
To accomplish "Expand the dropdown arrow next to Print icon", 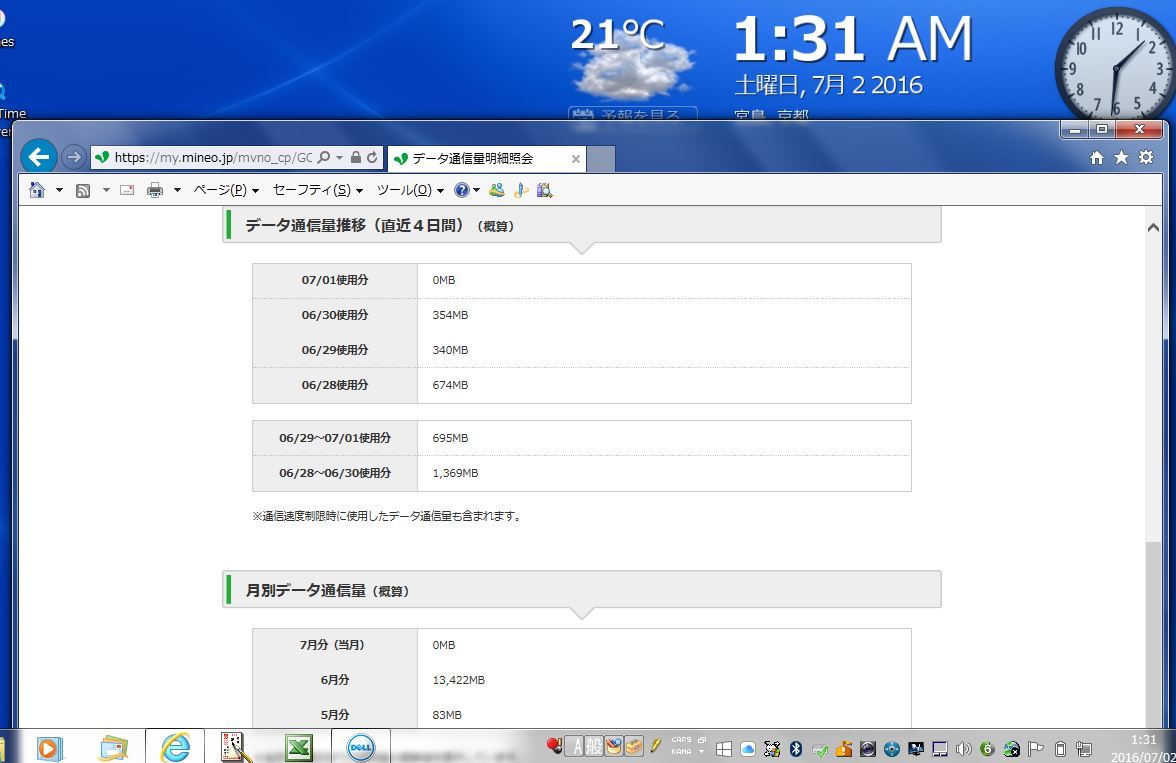I will click(177, 190).
